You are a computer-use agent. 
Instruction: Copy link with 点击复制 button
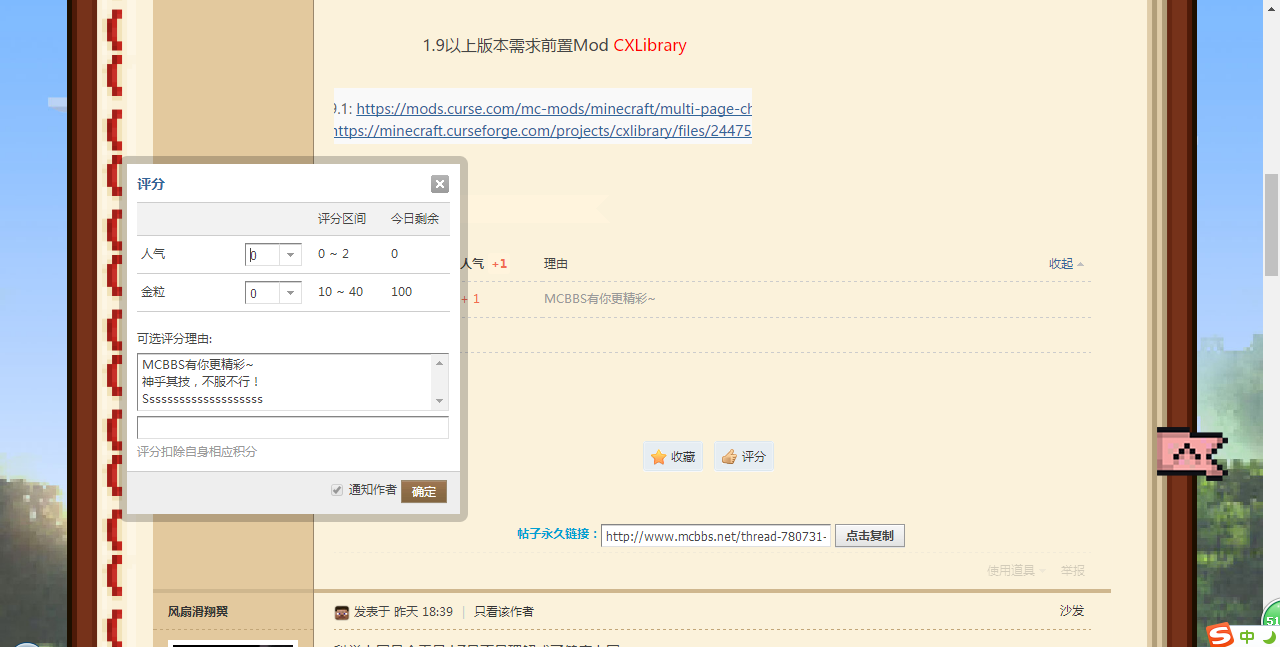point(869,536)
